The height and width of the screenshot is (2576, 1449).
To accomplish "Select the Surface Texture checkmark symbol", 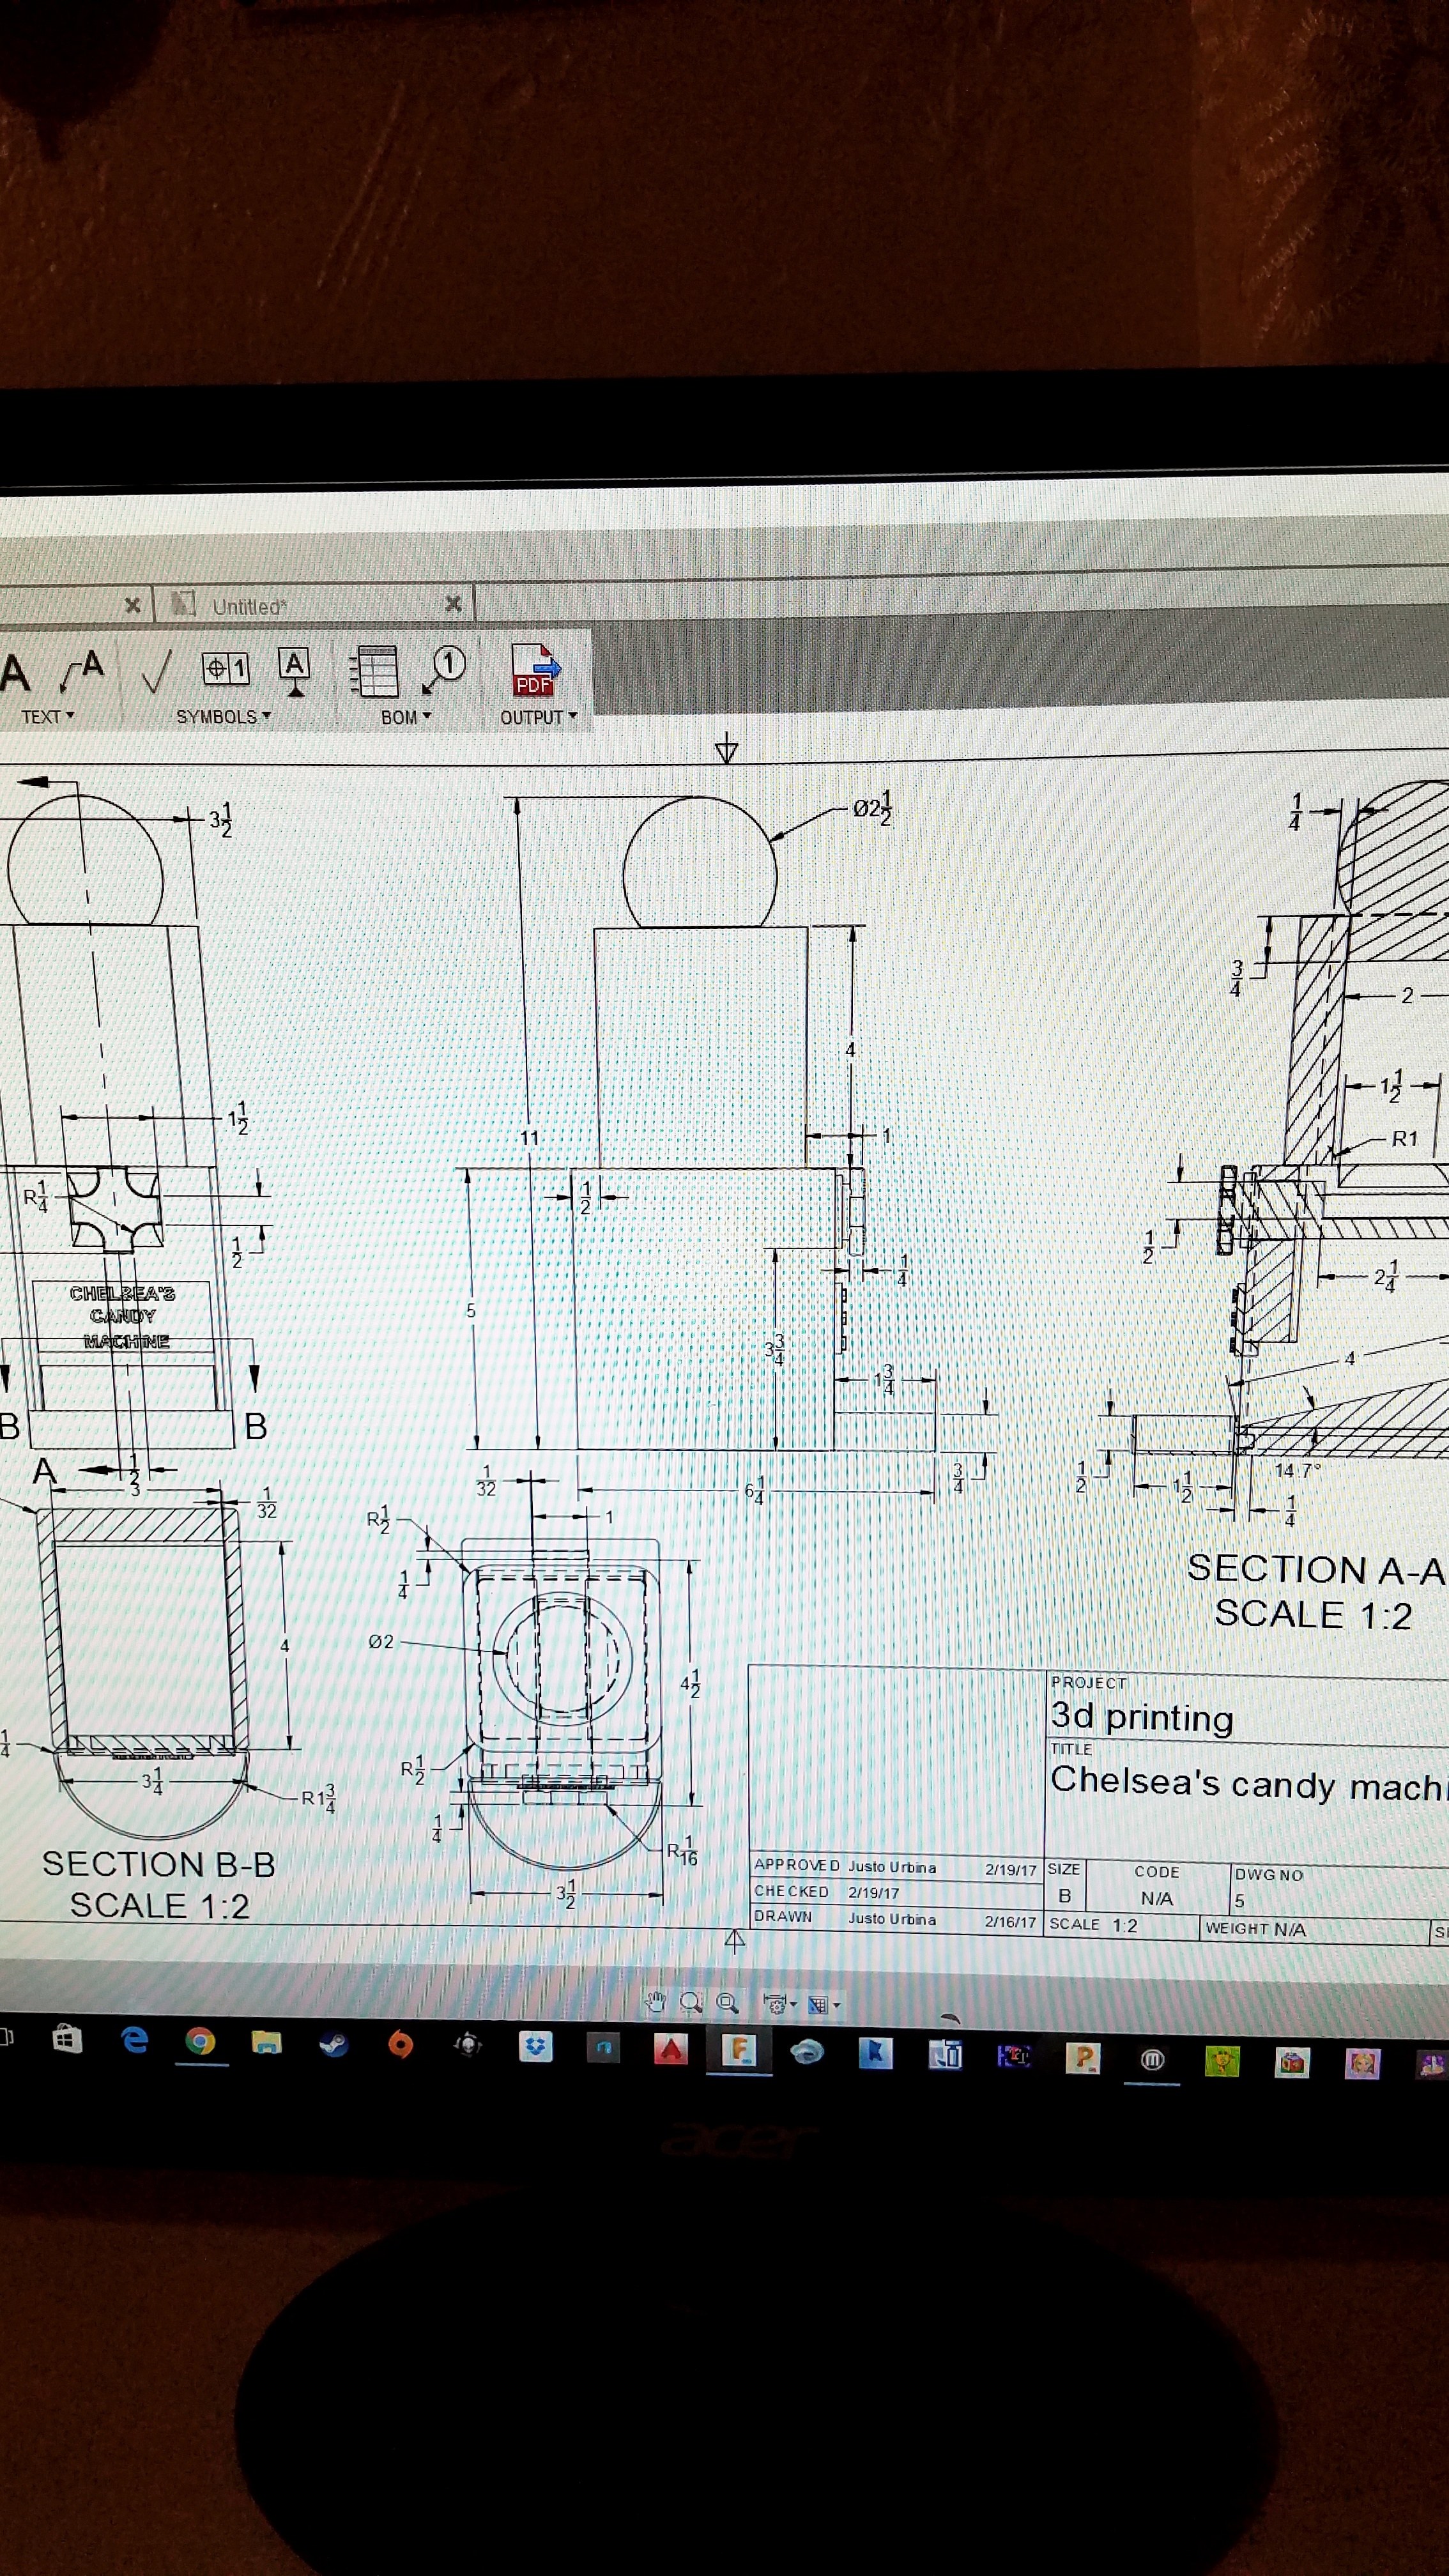I will point(156,670).
